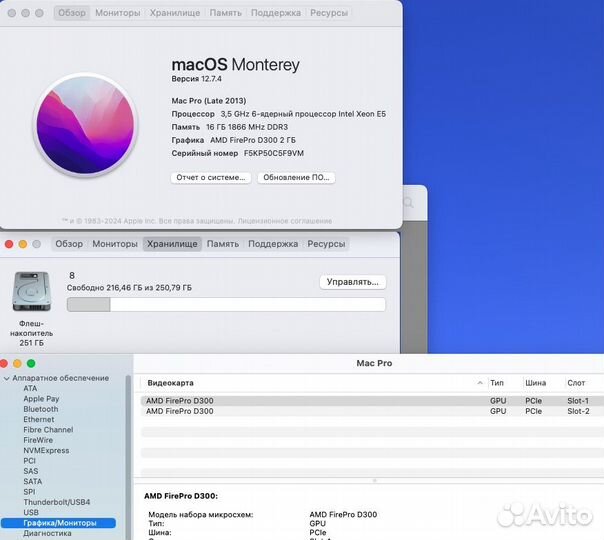Select FireWire in the hardware sidebar

(38, 440)
